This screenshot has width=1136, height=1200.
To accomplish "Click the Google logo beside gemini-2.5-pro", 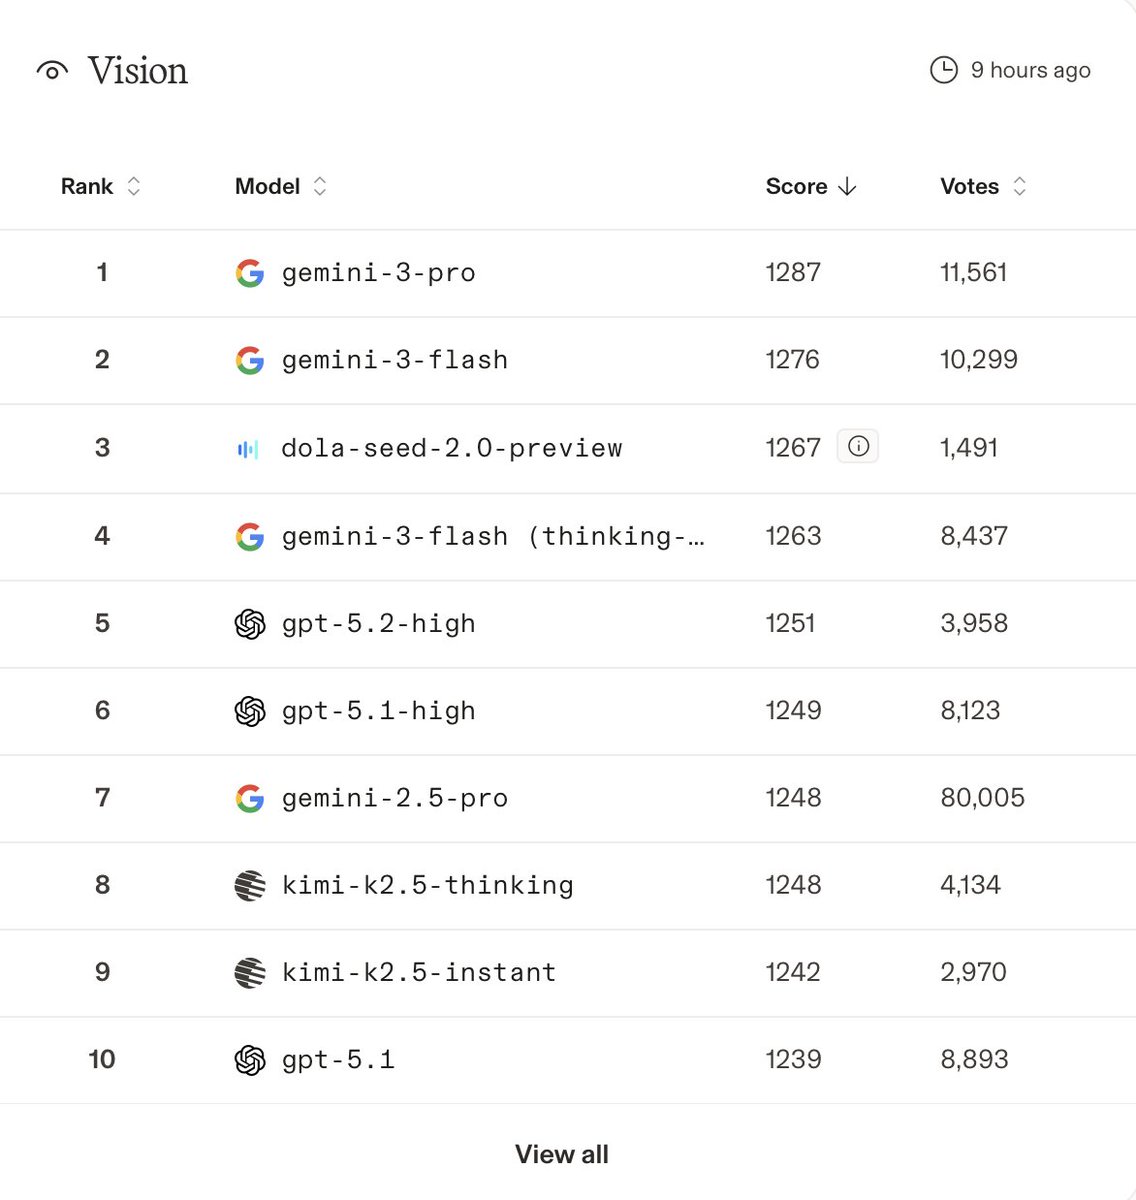I will (249, 798).
